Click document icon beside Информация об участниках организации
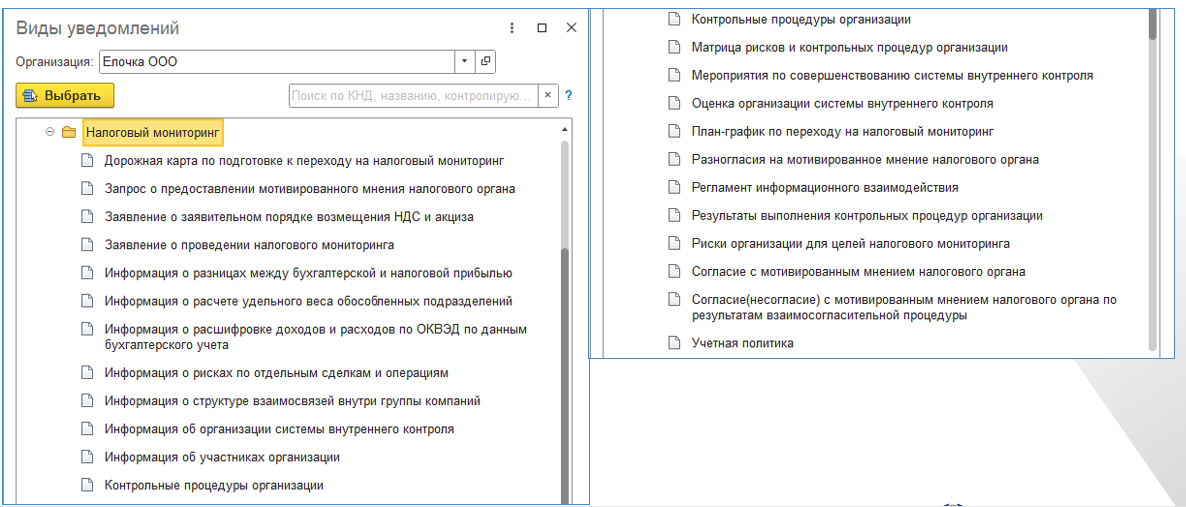The height and width of the screenshot is (507, 1186). [87, 458]
